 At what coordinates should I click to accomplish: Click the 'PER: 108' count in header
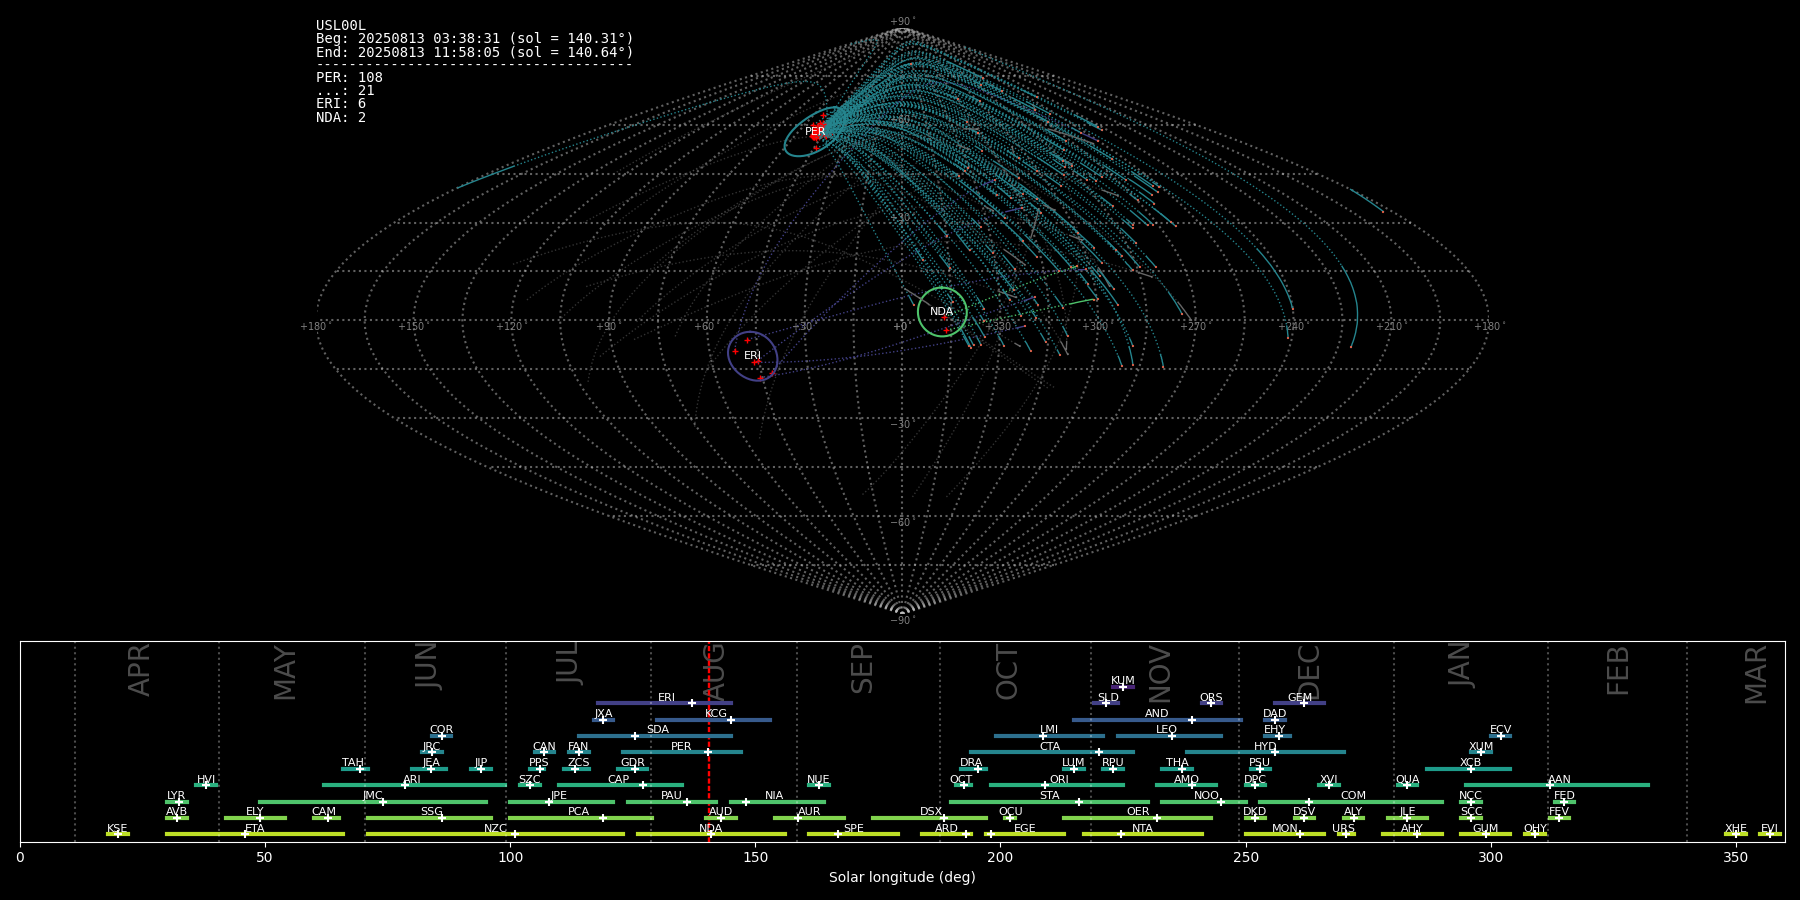coord(349,77)
